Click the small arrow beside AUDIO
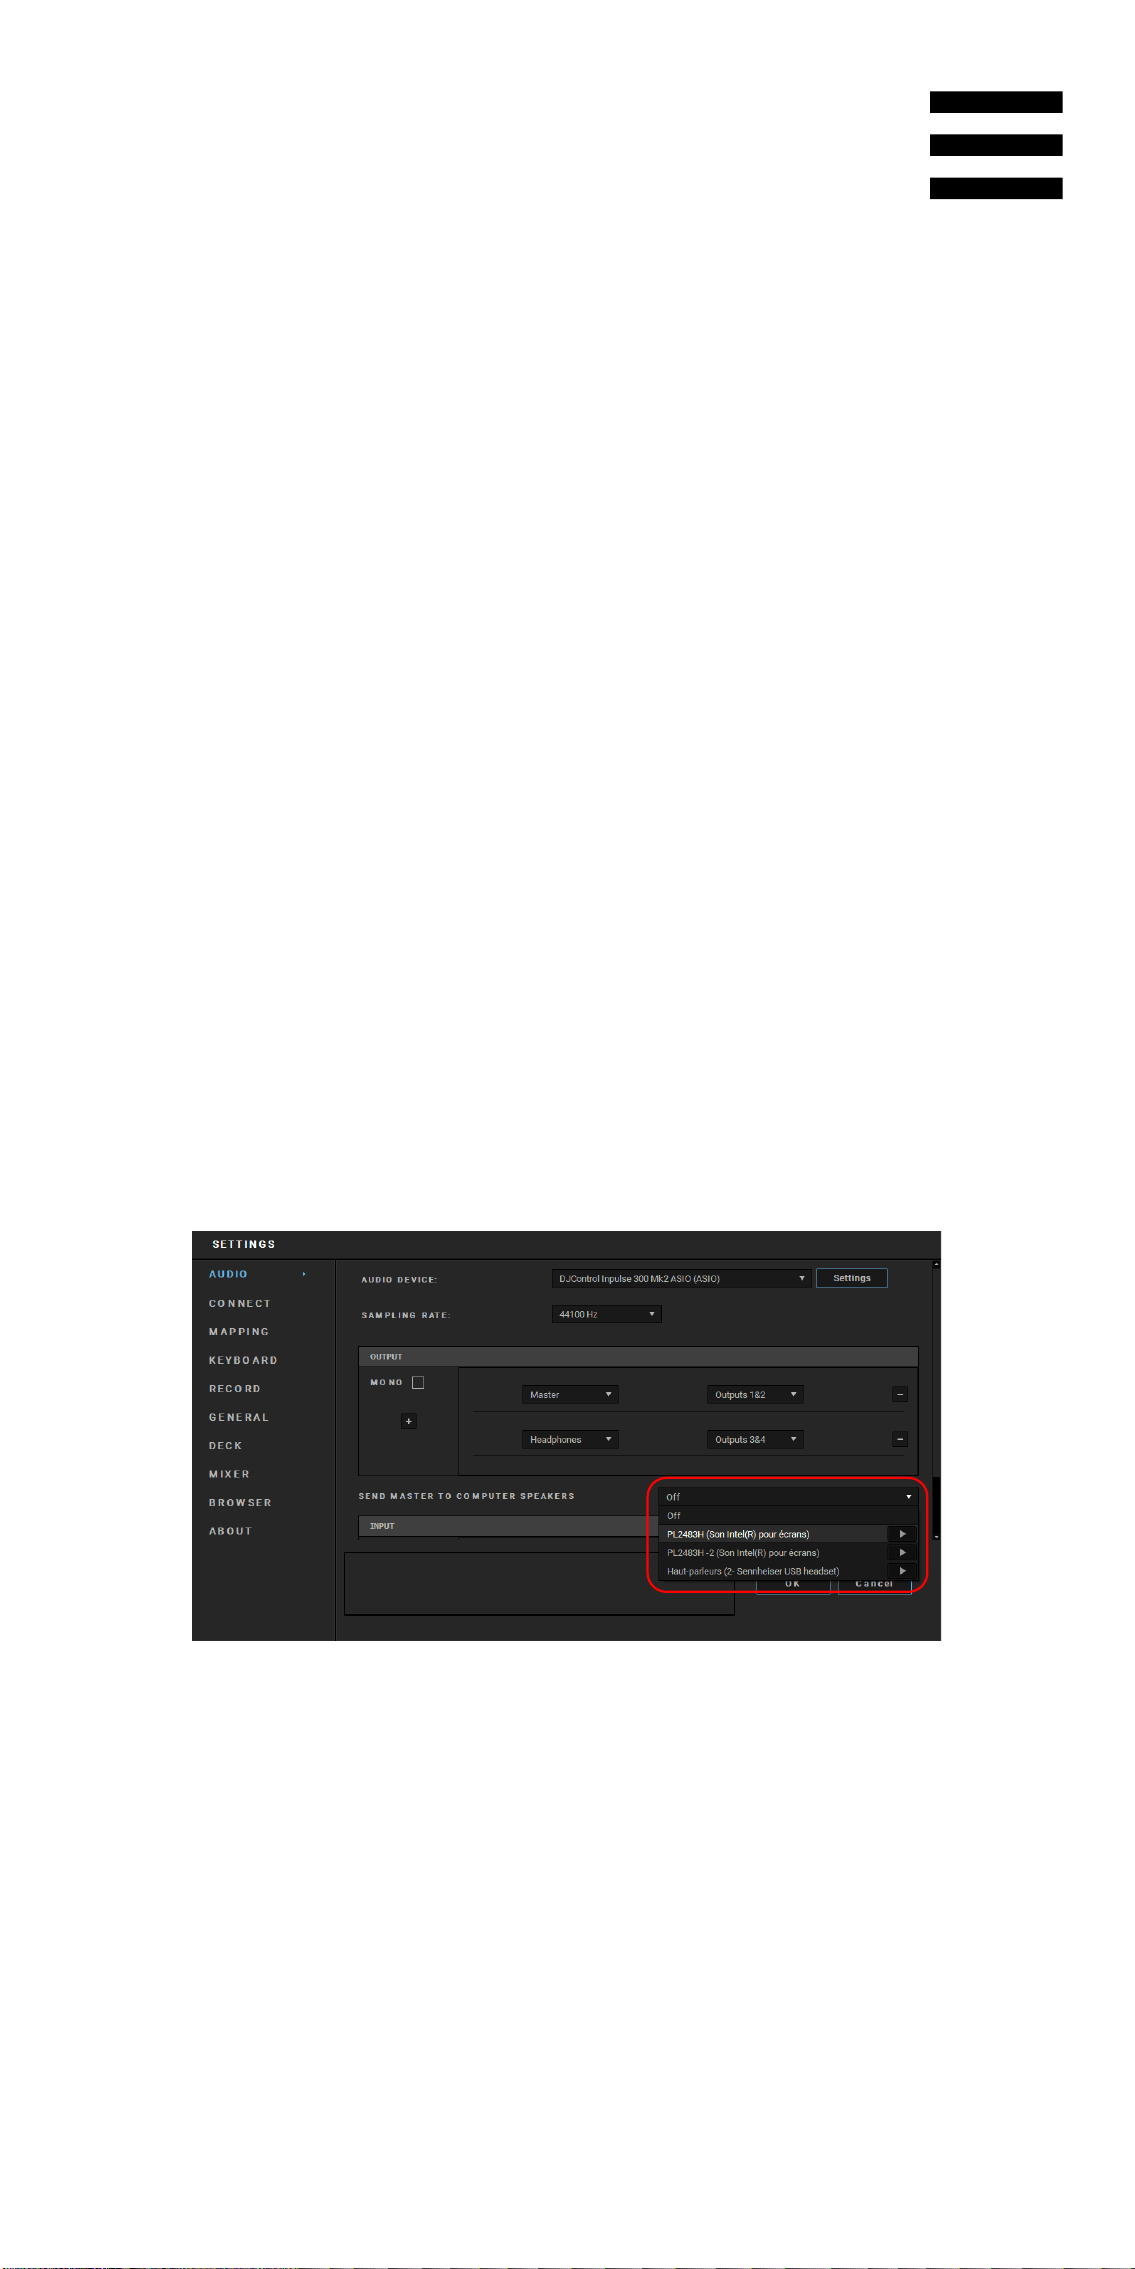This screenshot has width=1135, height=2269. [304, 1275]
